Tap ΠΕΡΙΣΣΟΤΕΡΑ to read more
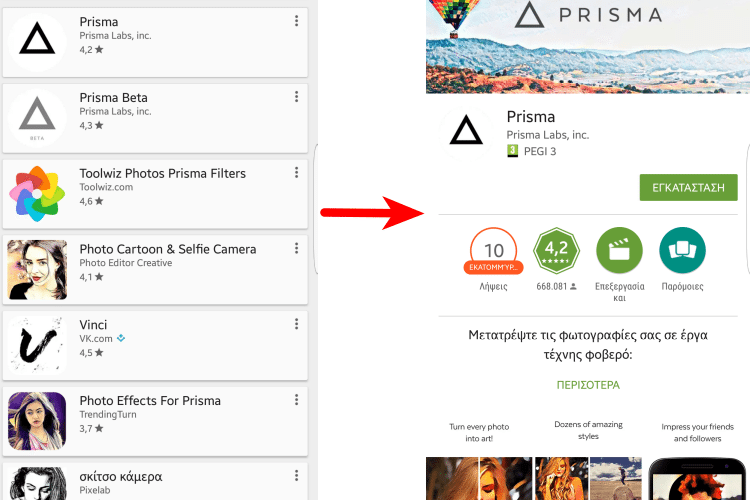Image resolution: width=750 pixels, height=500 pixels. [588, 385]
